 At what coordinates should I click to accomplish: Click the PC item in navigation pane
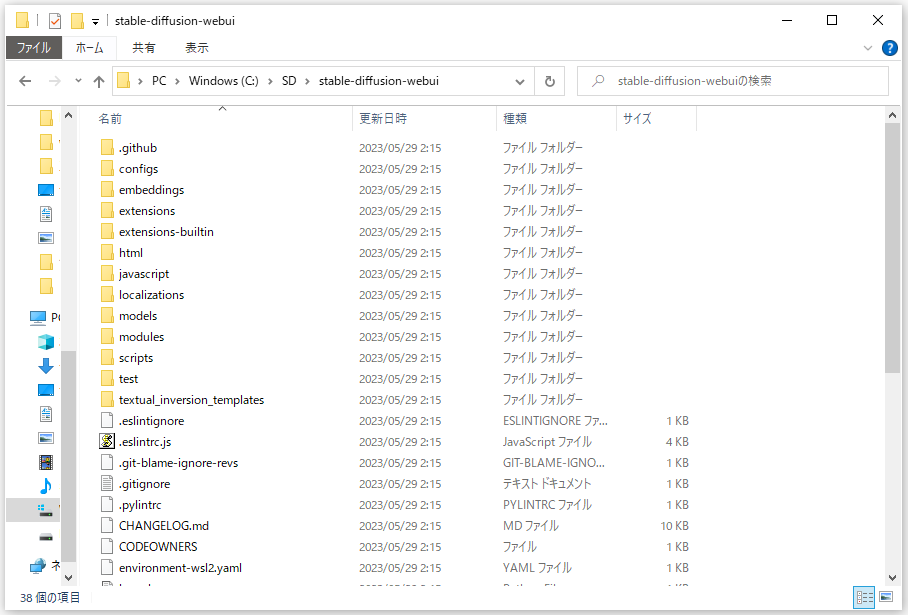pyautogui.click(x=45, y=317)
